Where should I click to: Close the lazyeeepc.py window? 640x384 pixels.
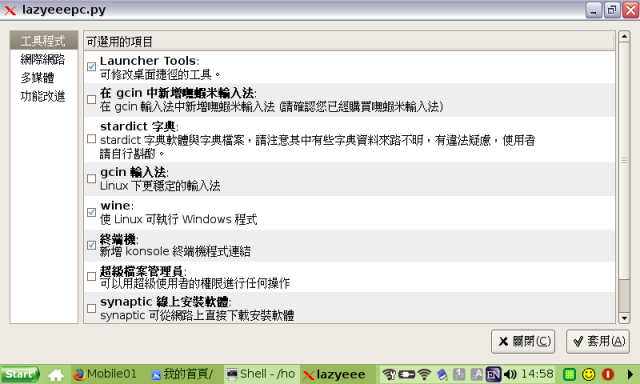click(x=630, y=10)
